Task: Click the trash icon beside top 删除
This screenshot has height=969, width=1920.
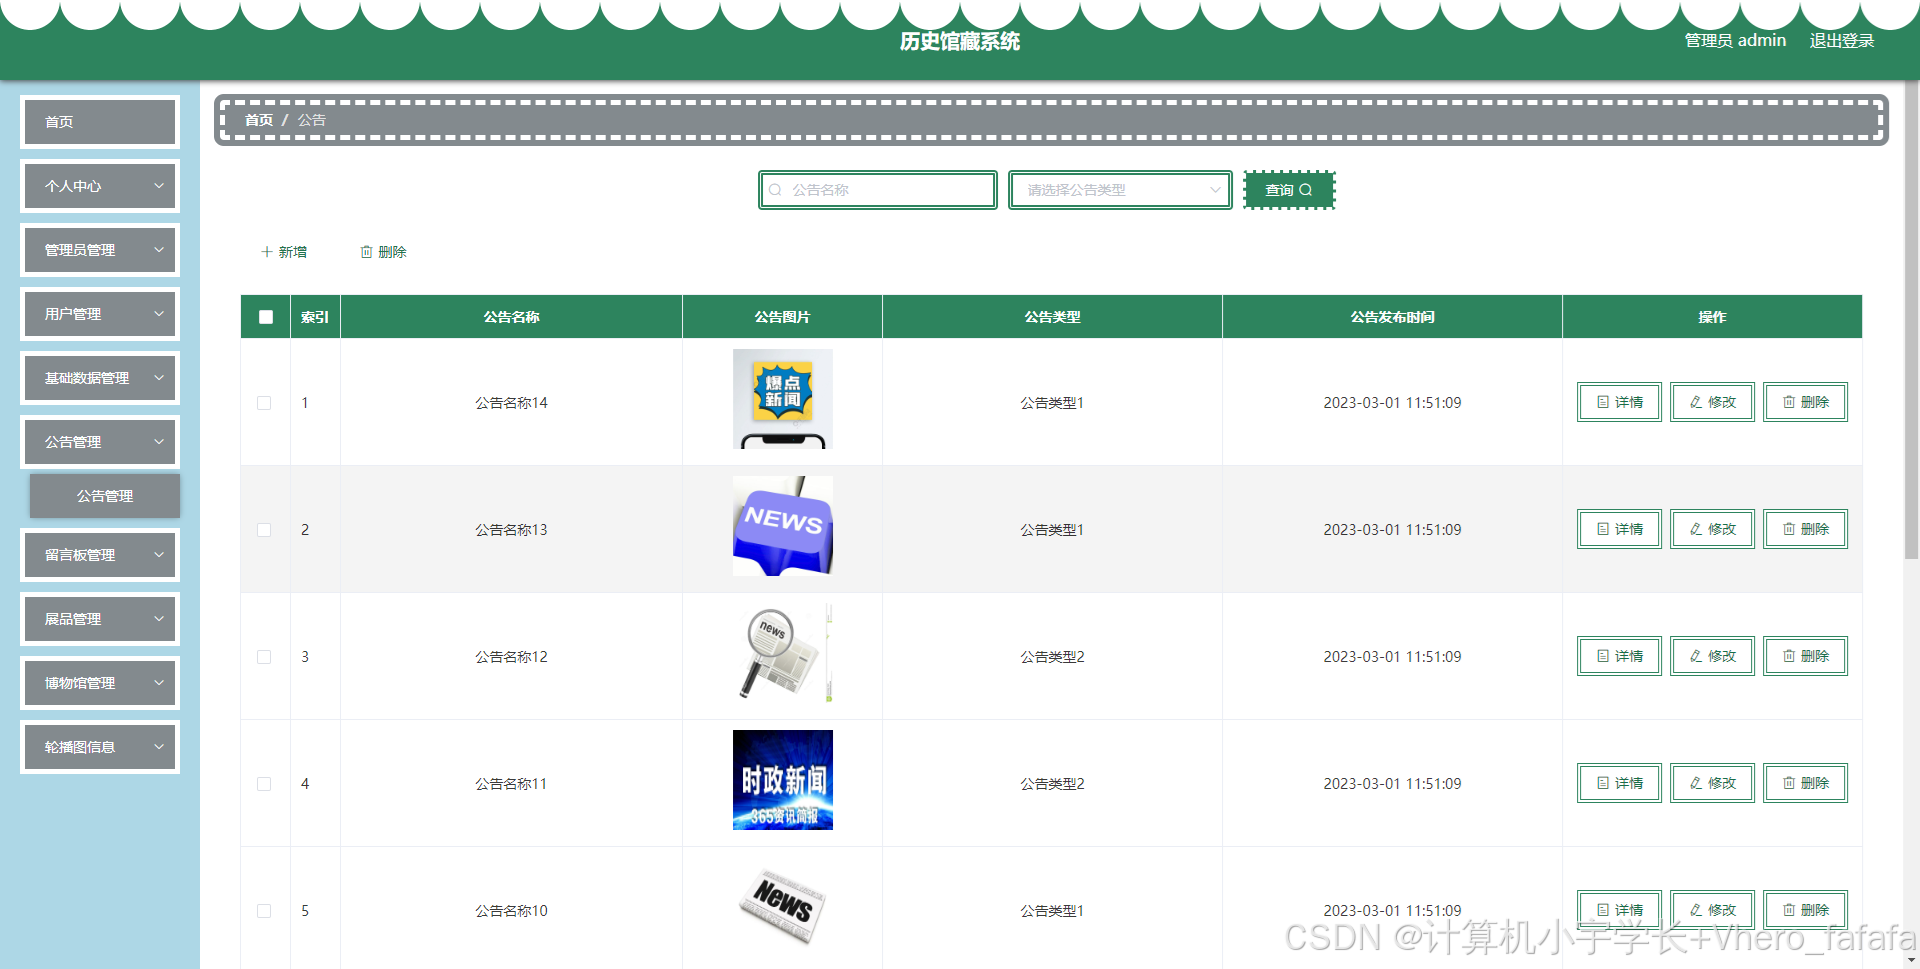Action: [x=366, y=252]
